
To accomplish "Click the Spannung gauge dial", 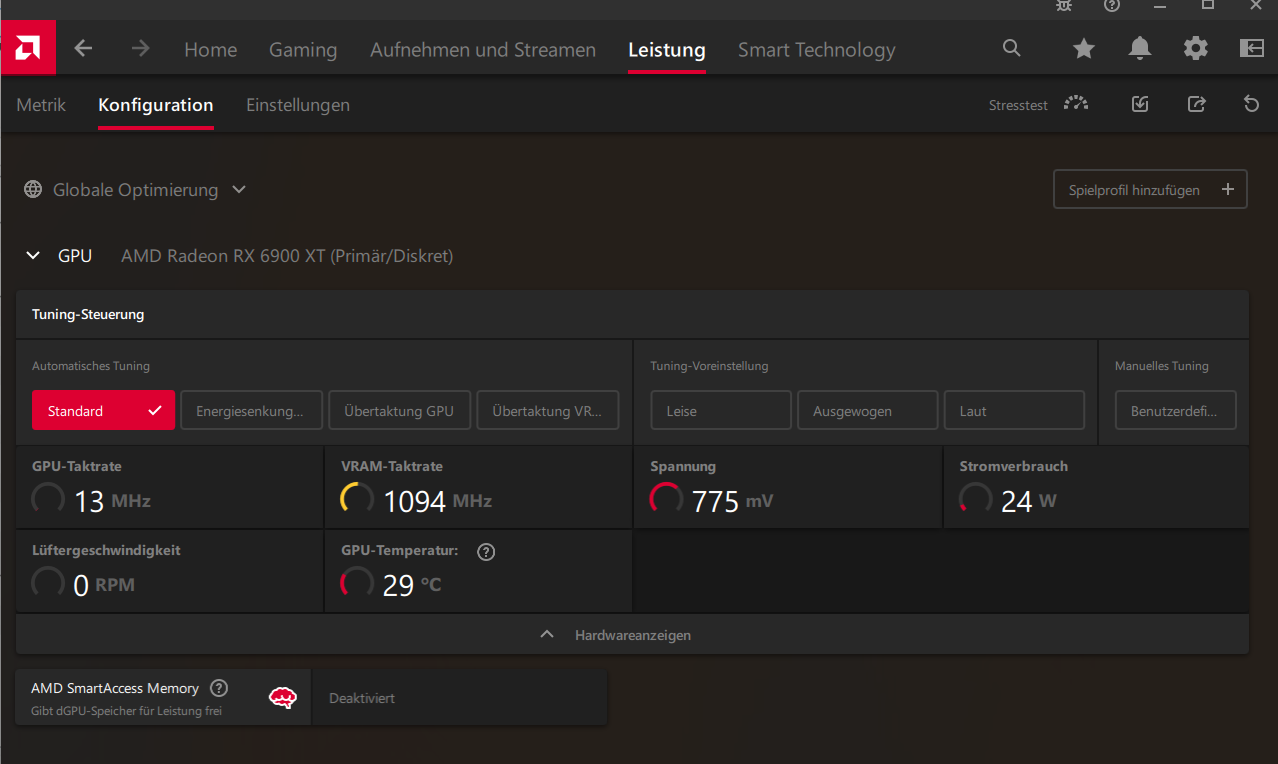I will [x=666, y=499].
